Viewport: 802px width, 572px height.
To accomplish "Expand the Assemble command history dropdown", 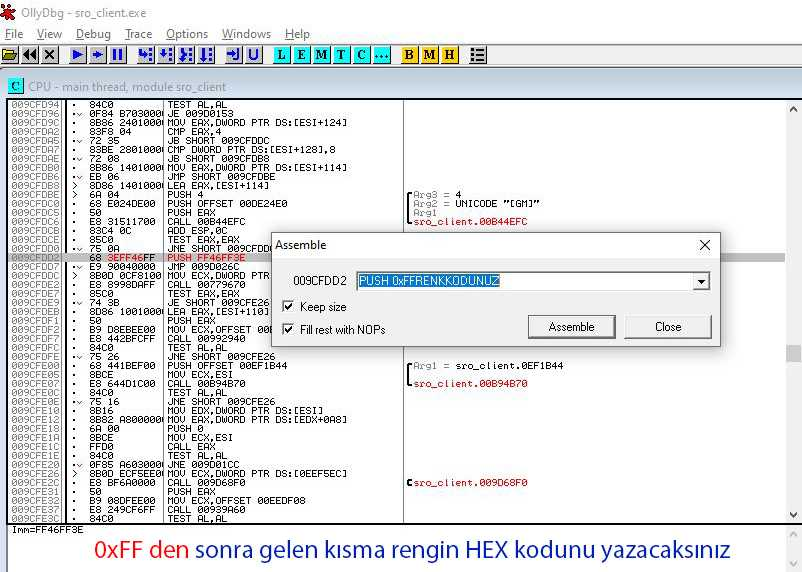I will pos(702,281).
